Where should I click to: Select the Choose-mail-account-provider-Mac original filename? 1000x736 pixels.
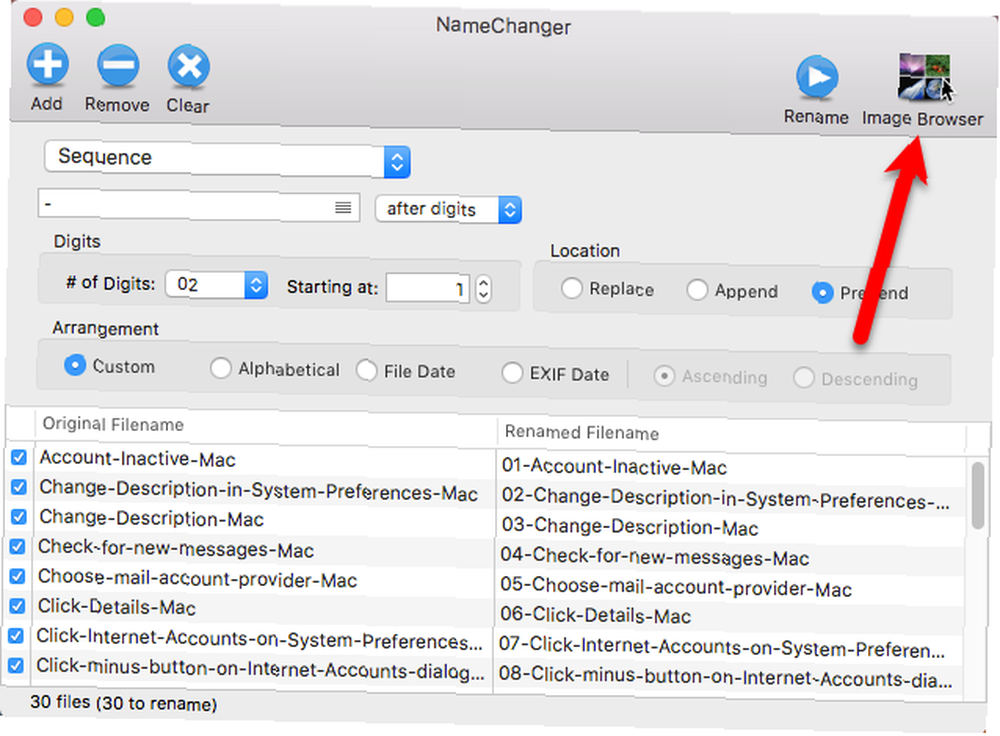pyautogui.click(x=197, y=578)
